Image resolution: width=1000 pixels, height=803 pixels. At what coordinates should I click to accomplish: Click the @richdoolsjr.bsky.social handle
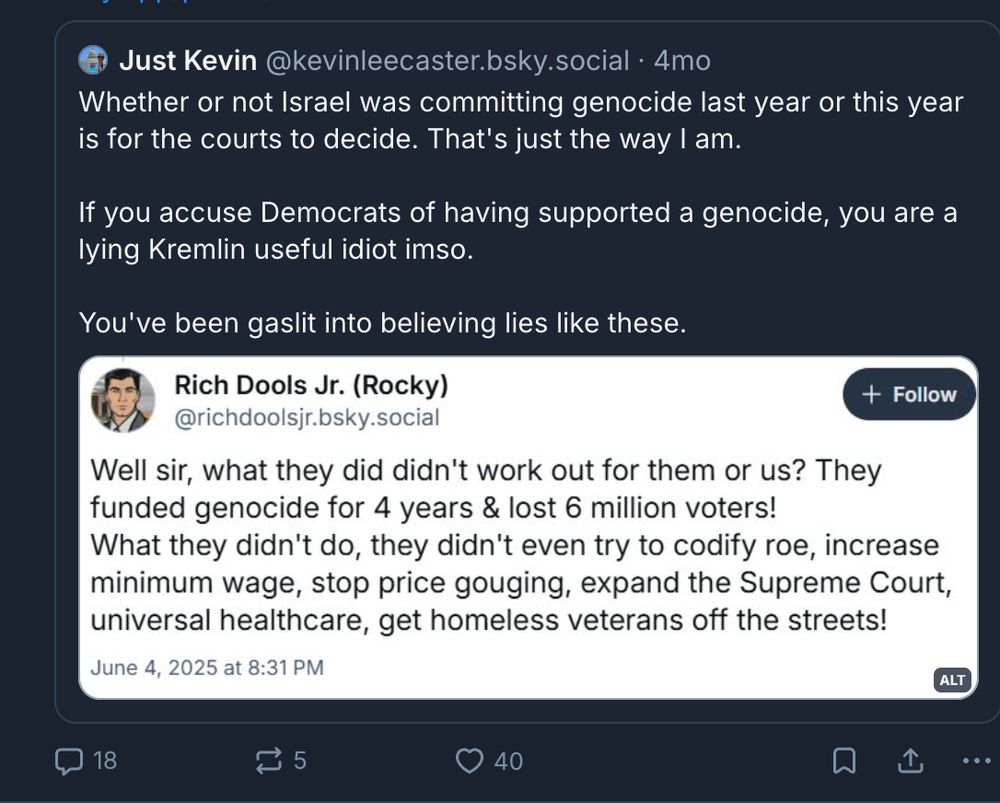(x=307, y=417)
